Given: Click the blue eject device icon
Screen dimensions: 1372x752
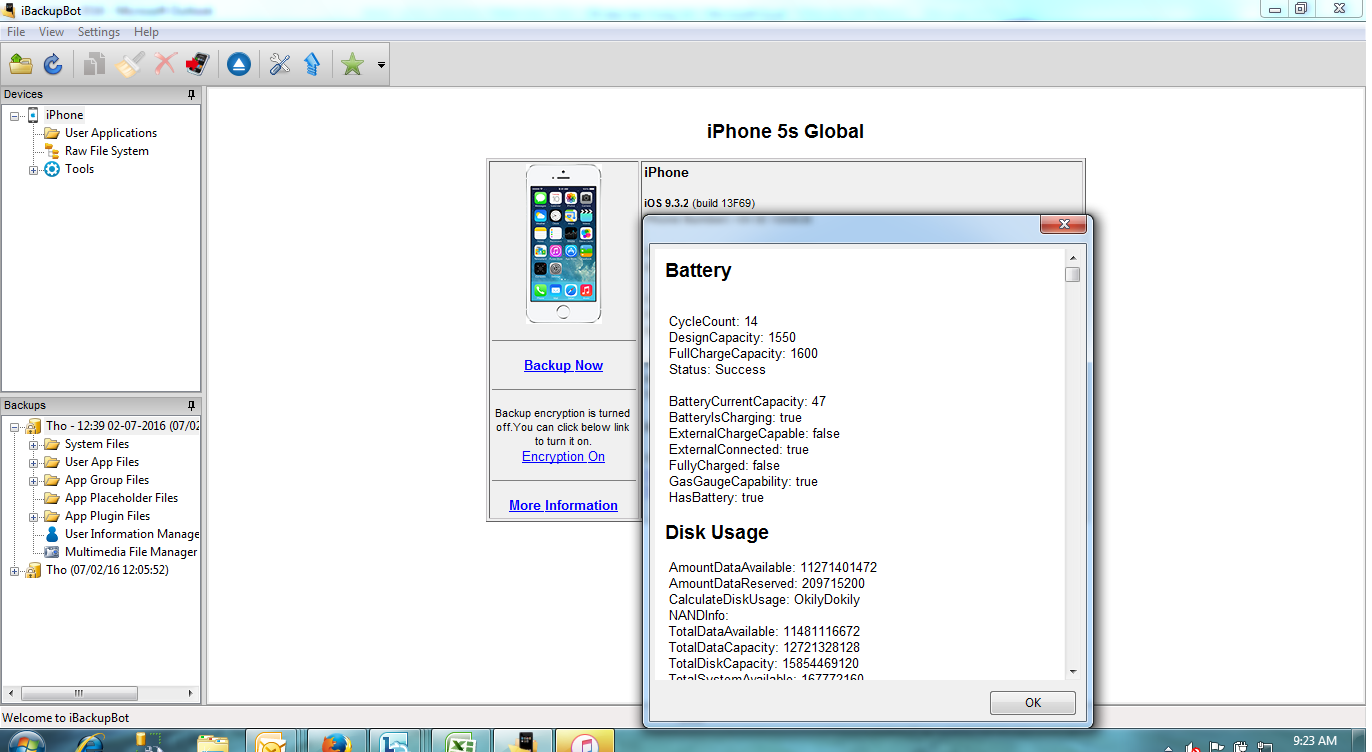Looking at the screenshot, I should click(238, 65).
